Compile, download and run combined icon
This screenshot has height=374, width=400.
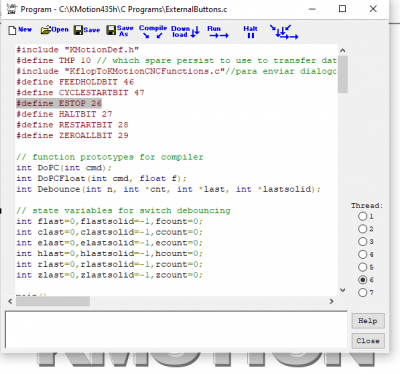coord(284,32)
